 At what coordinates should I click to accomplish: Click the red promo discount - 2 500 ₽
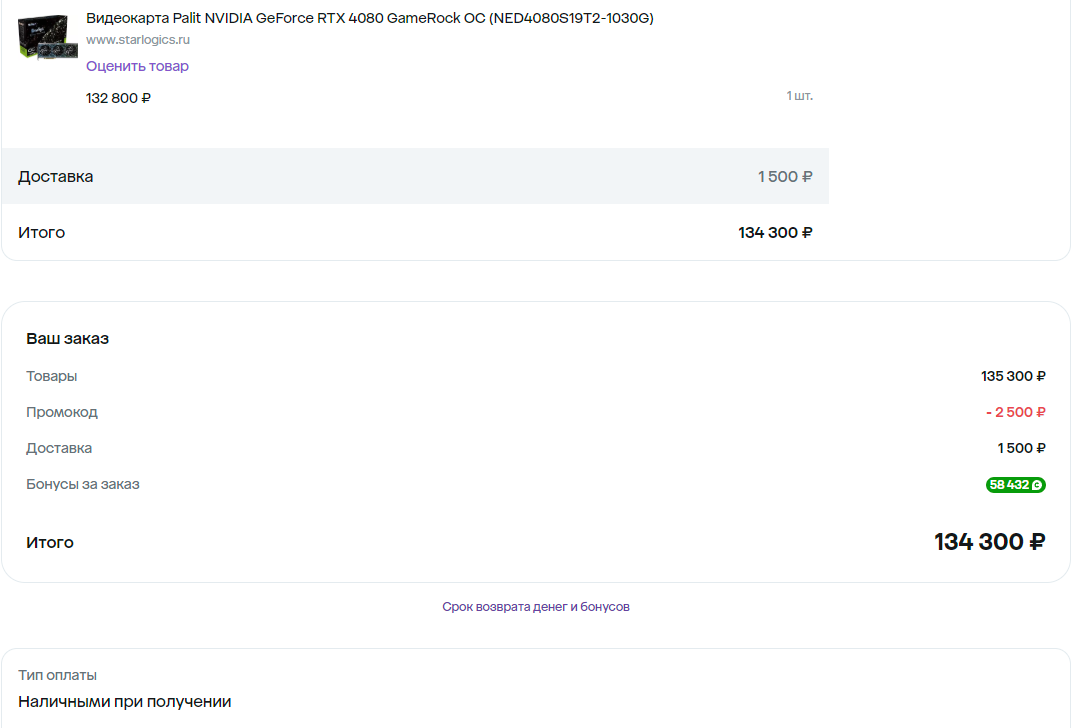(1016, 412)
